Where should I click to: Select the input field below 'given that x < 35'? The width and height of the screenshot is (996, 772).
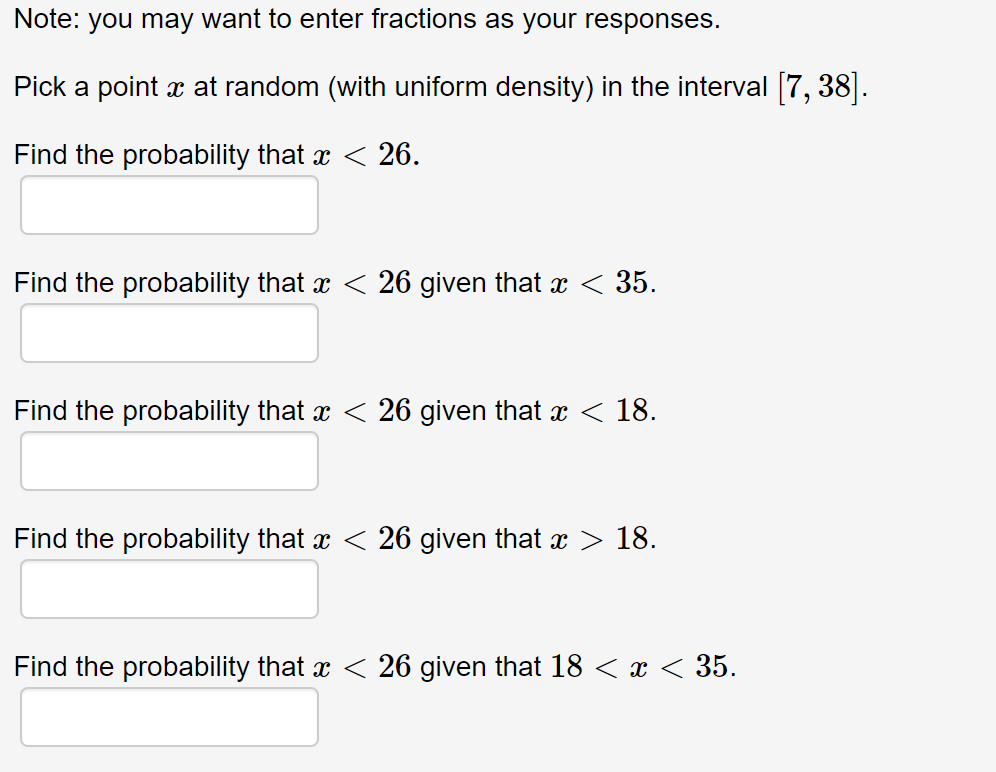coord(168,333)
